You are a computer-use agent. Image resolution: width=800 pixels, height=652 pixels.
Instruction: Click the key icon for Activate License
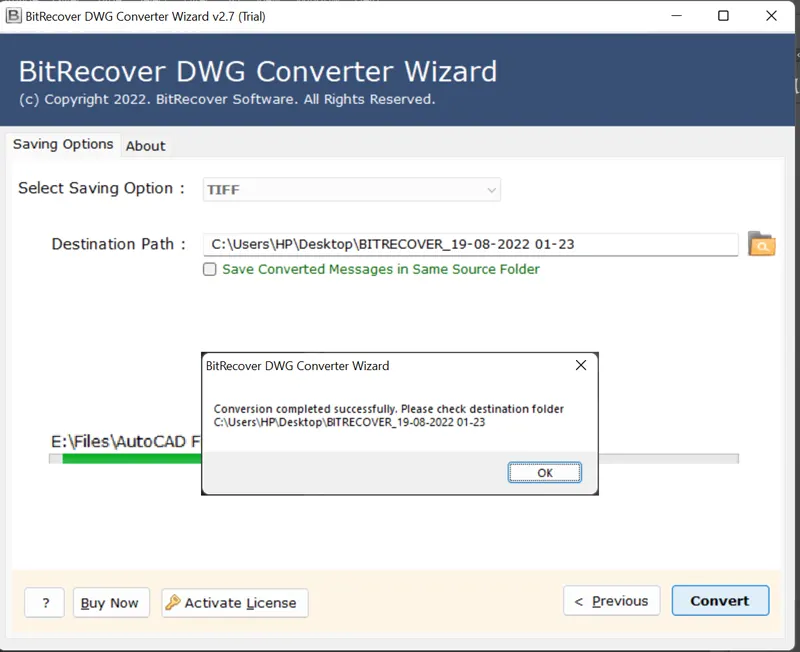coord(173,602)
